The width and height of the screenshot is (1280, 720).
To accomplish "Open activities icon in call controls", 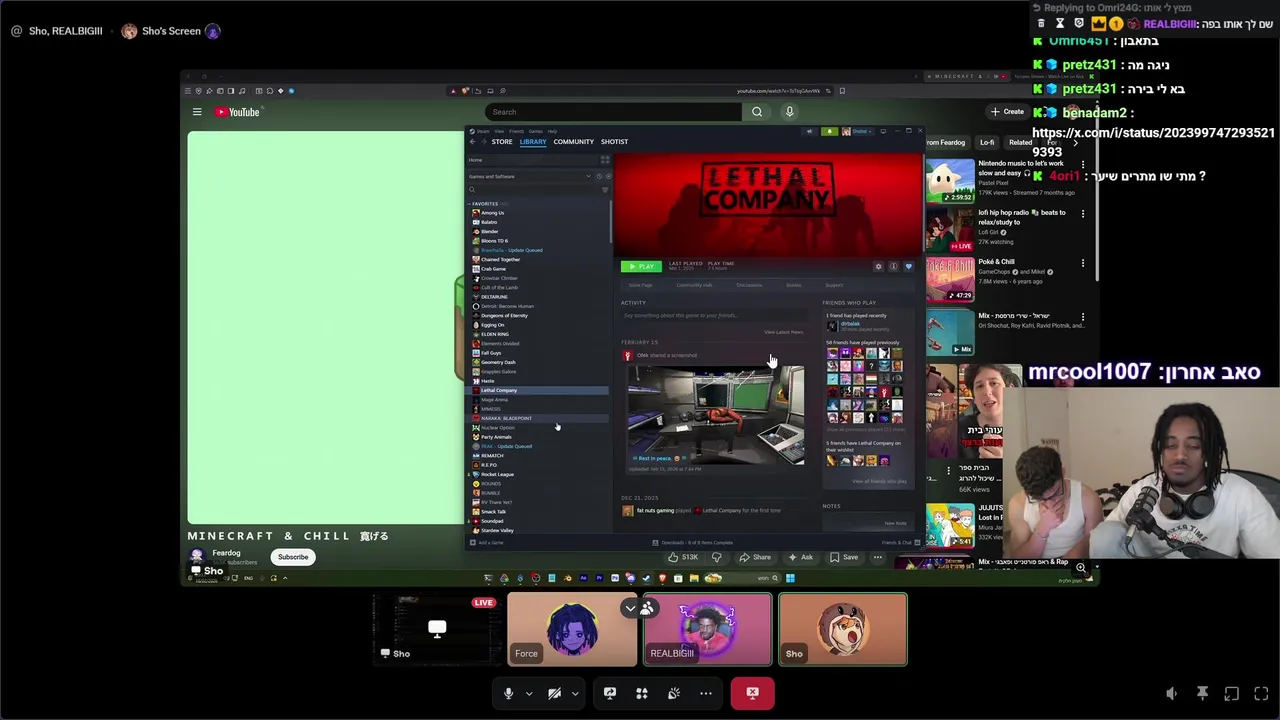I will 642,693.
